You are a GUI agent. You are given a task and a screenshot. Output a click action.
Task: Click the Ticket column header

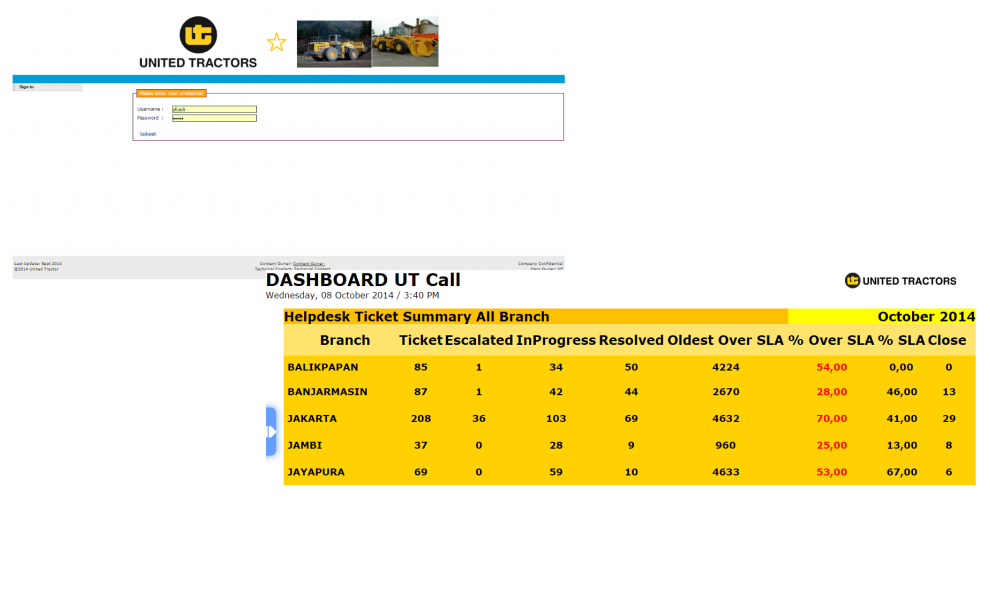click(x=420, y=340)
